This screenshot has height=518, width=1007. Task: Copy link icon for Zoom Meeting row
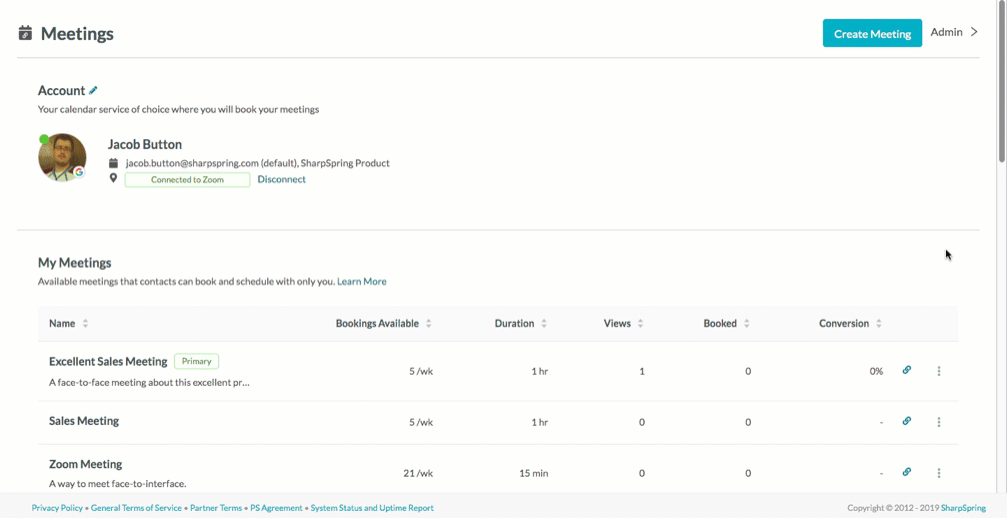[906, 472]
